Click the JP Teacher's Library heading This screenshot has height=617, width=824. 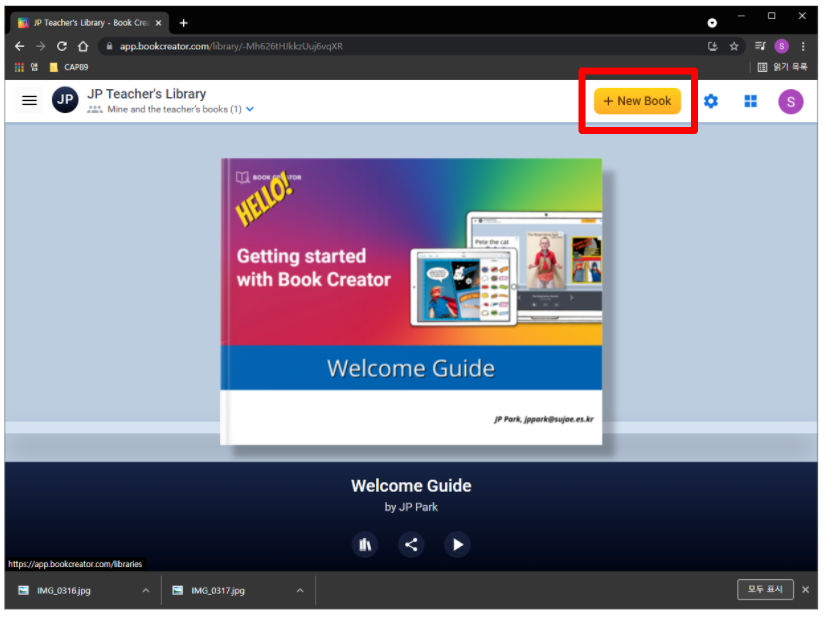(x=147, y=94)
